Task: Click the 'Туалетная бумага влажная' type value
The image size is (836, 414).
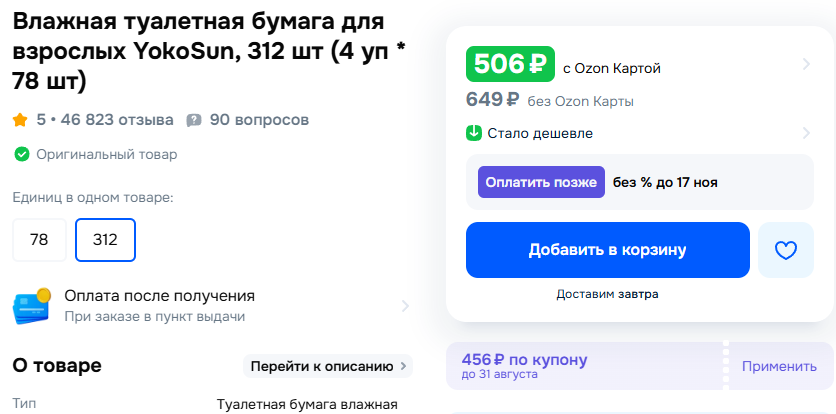Action: click(x=307, y=404)
